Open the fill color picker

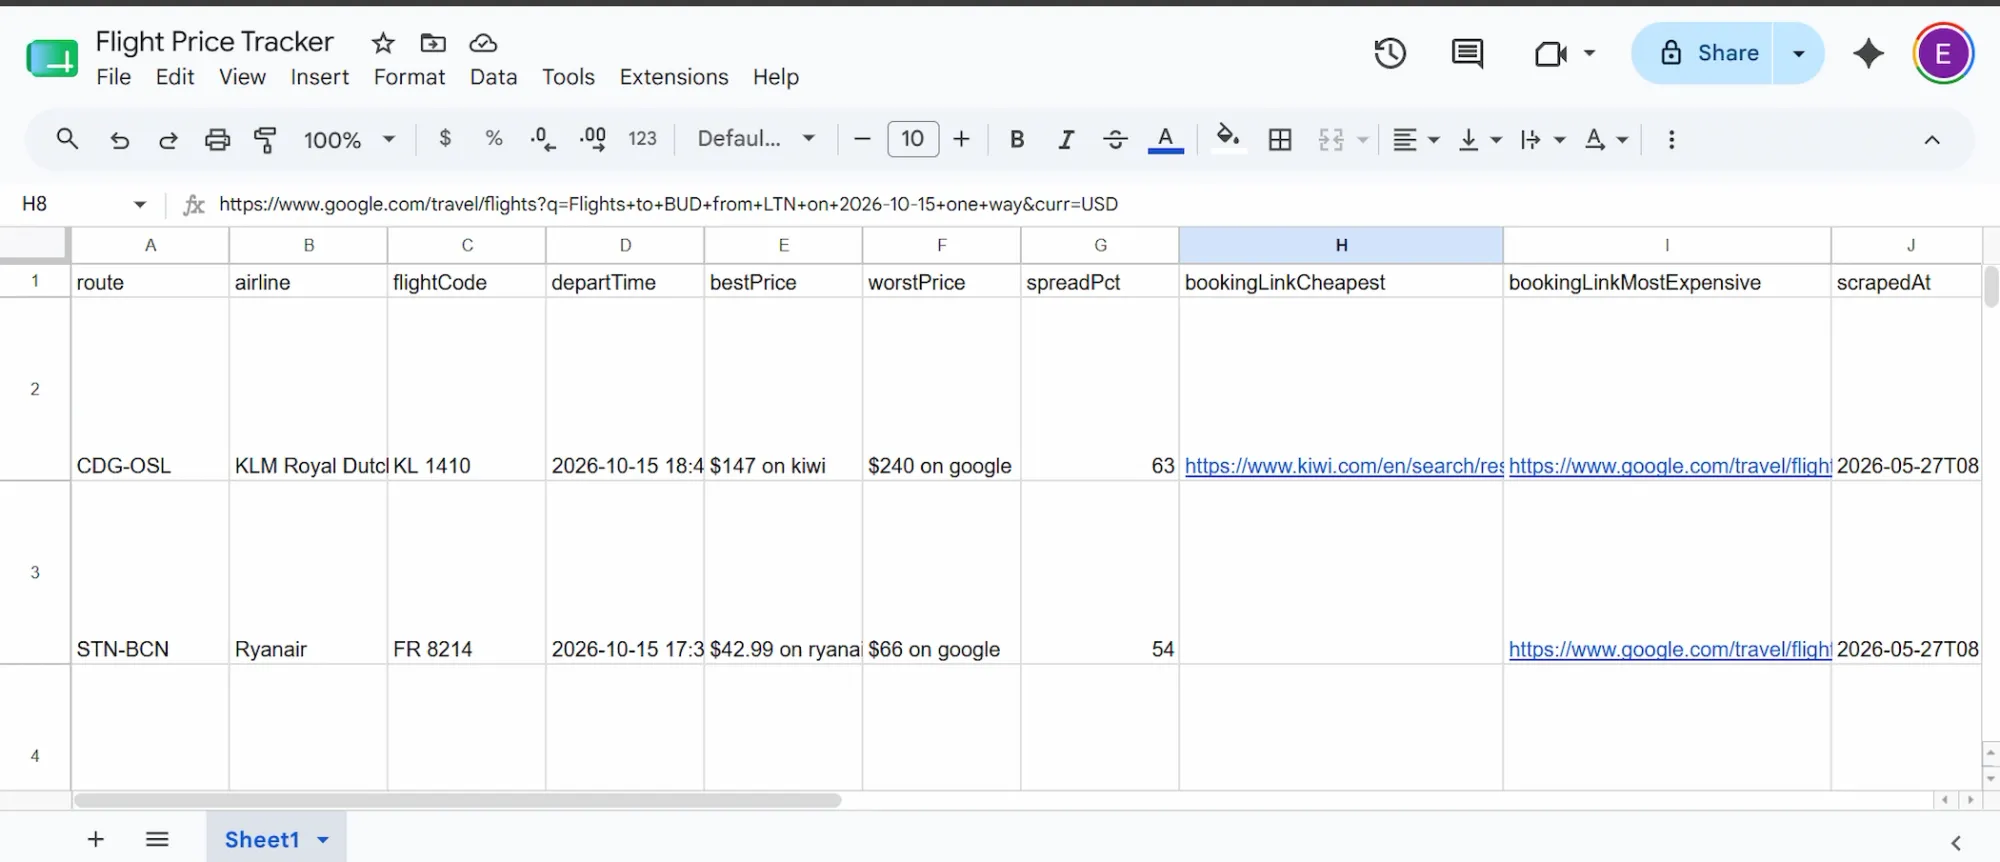point(1228,138)
